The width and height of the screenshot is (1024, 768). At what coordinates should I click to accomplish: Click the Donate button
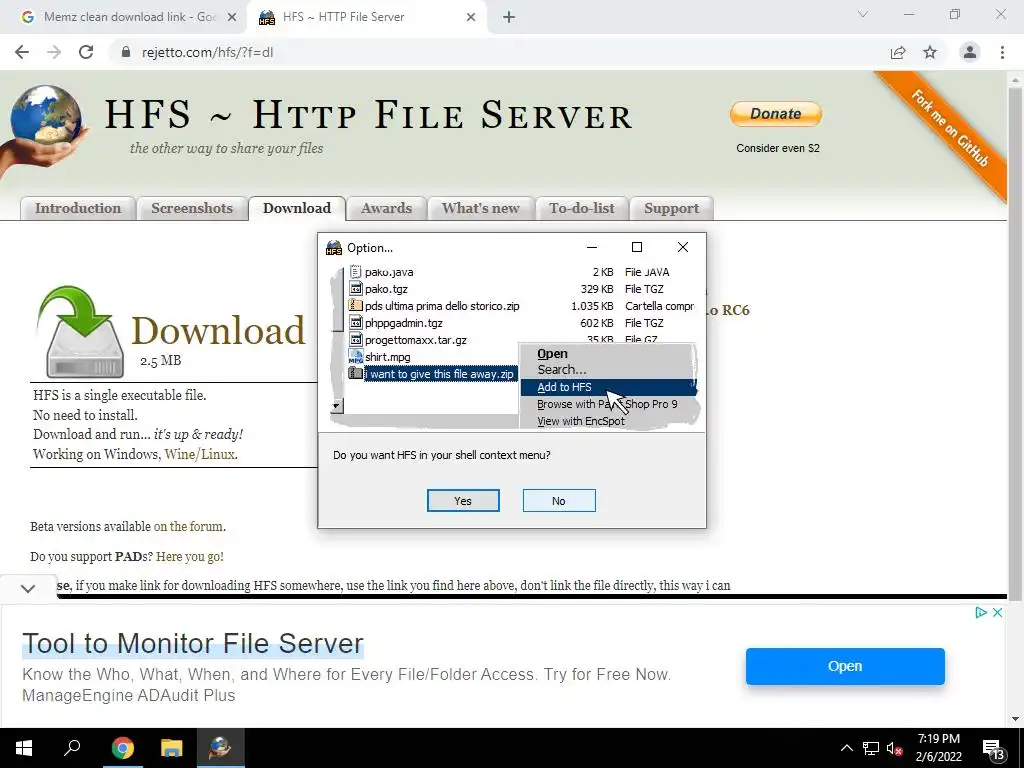pos(775,114)
